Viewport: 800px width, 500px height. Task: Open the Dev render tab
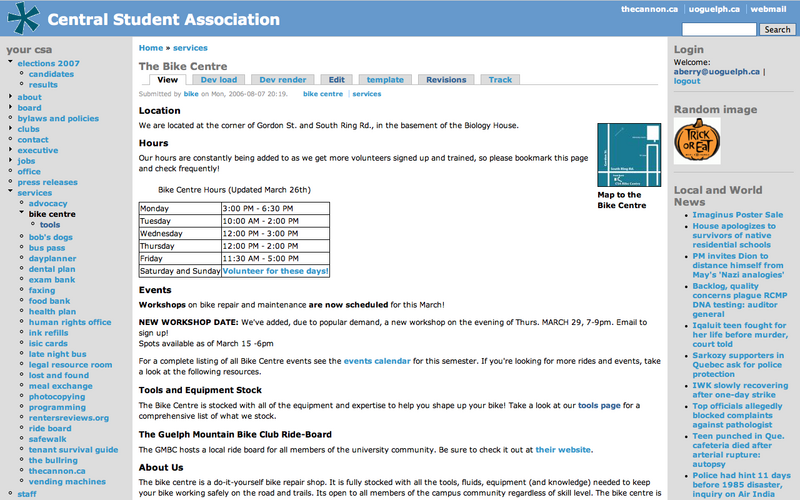click(283, 80)
